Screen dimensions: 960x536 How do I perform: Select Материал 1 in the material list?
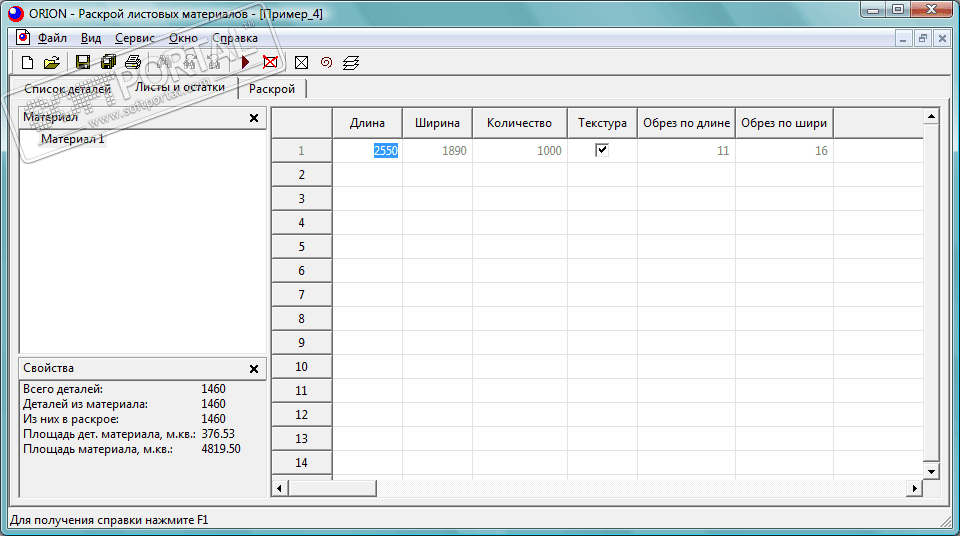(x=73, y=139)
